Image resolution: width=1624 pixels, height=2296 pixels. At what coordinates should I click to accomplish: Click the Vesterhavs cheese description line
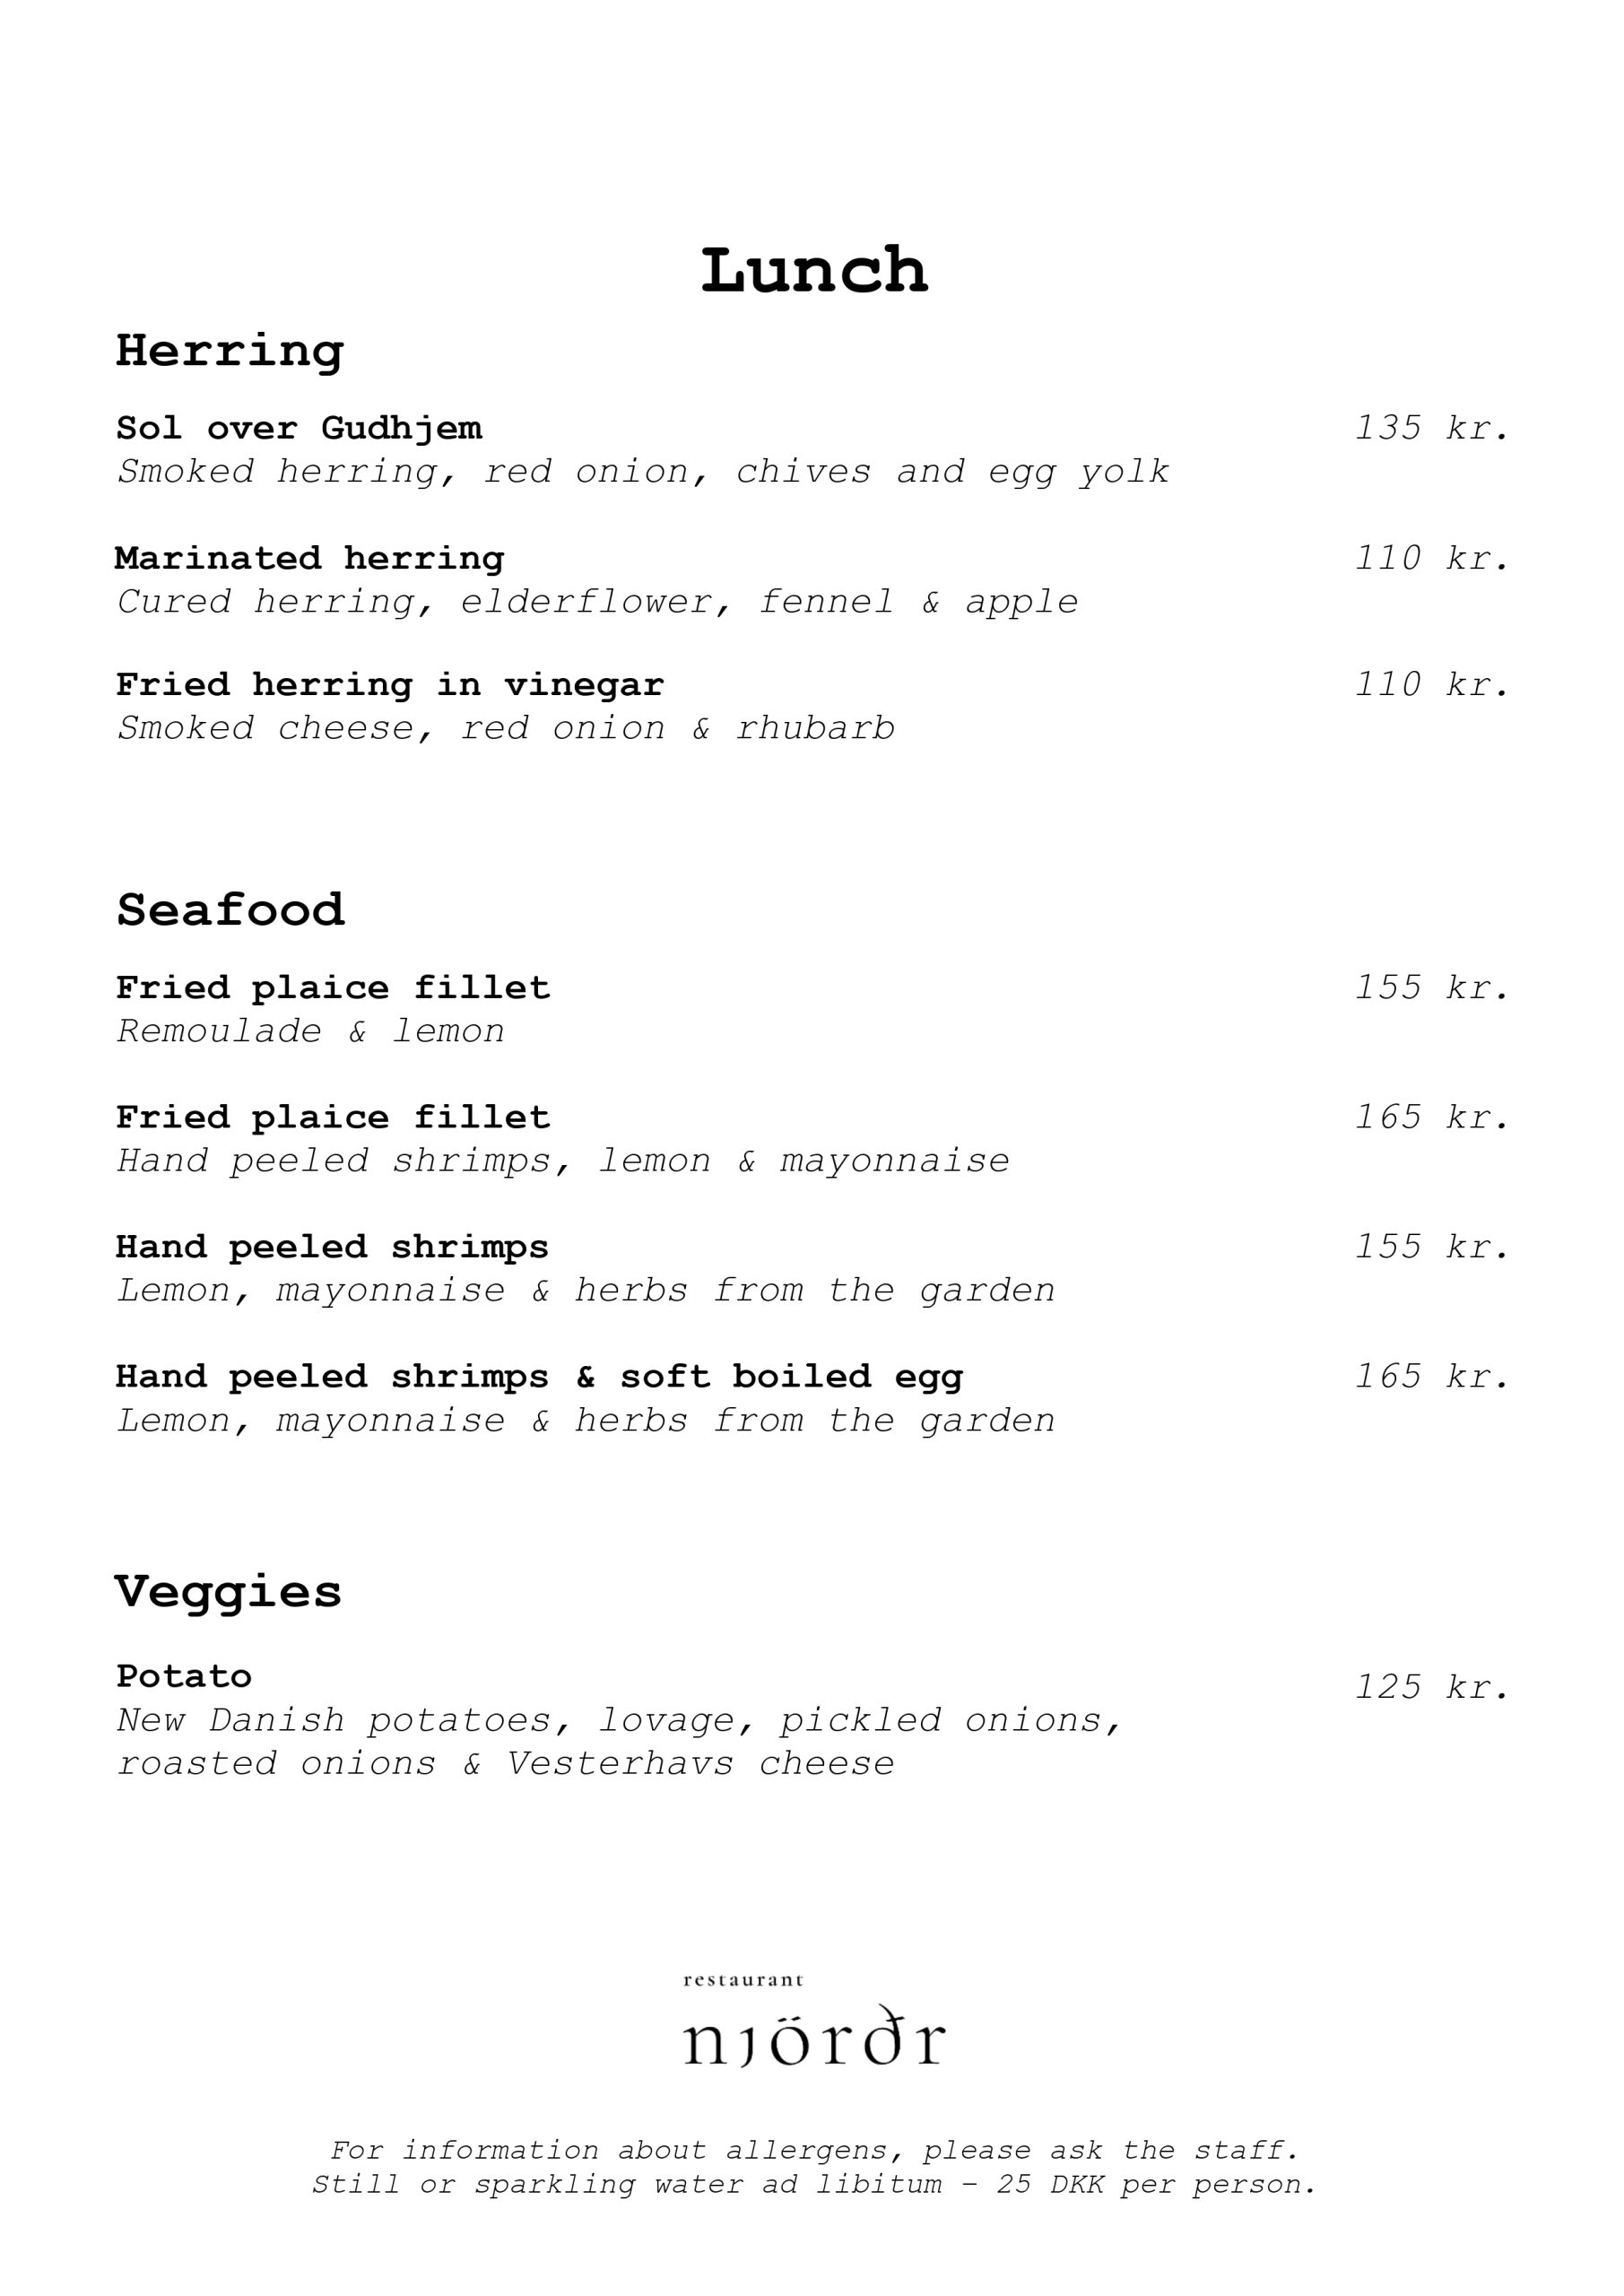506,1764
